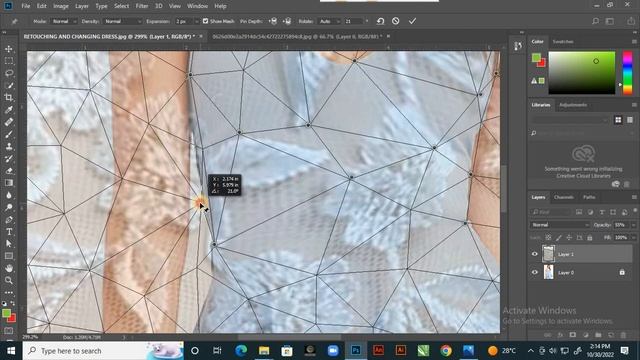
Task: Select the Path Selection tool
Action: tap(9, 244)
